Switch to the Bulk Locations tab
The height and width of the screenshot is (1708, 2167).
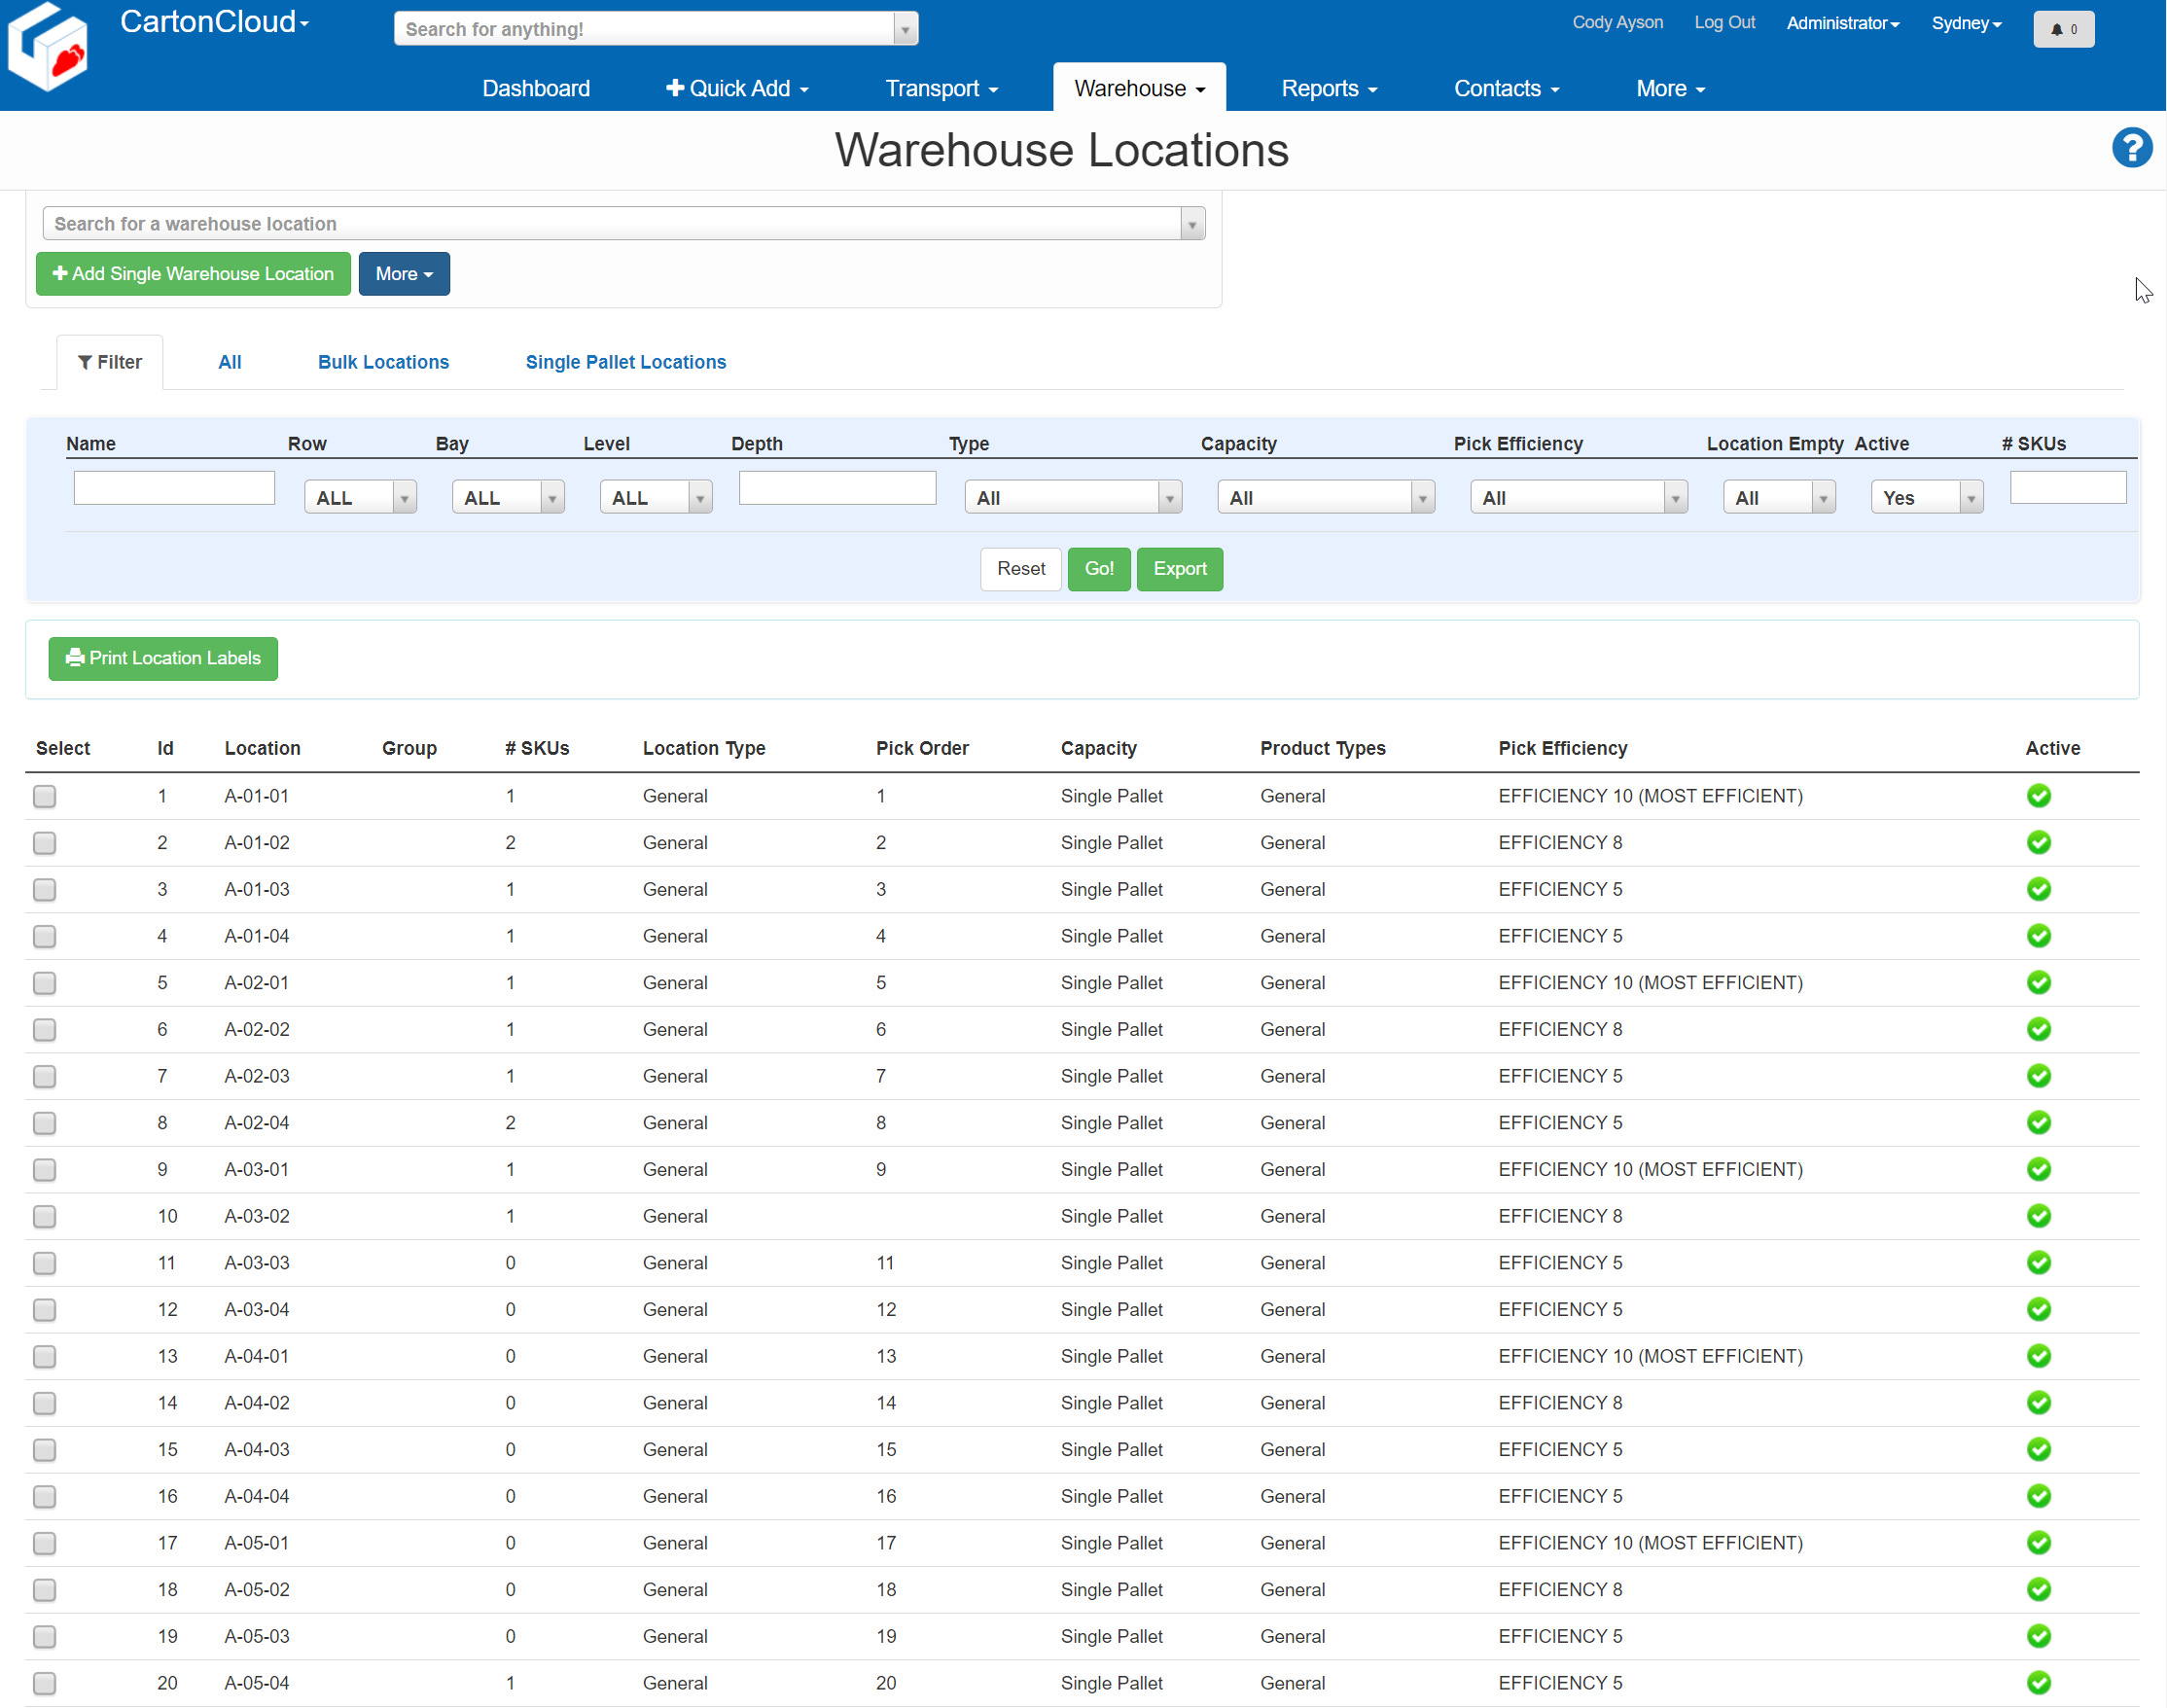pos(383,362)
